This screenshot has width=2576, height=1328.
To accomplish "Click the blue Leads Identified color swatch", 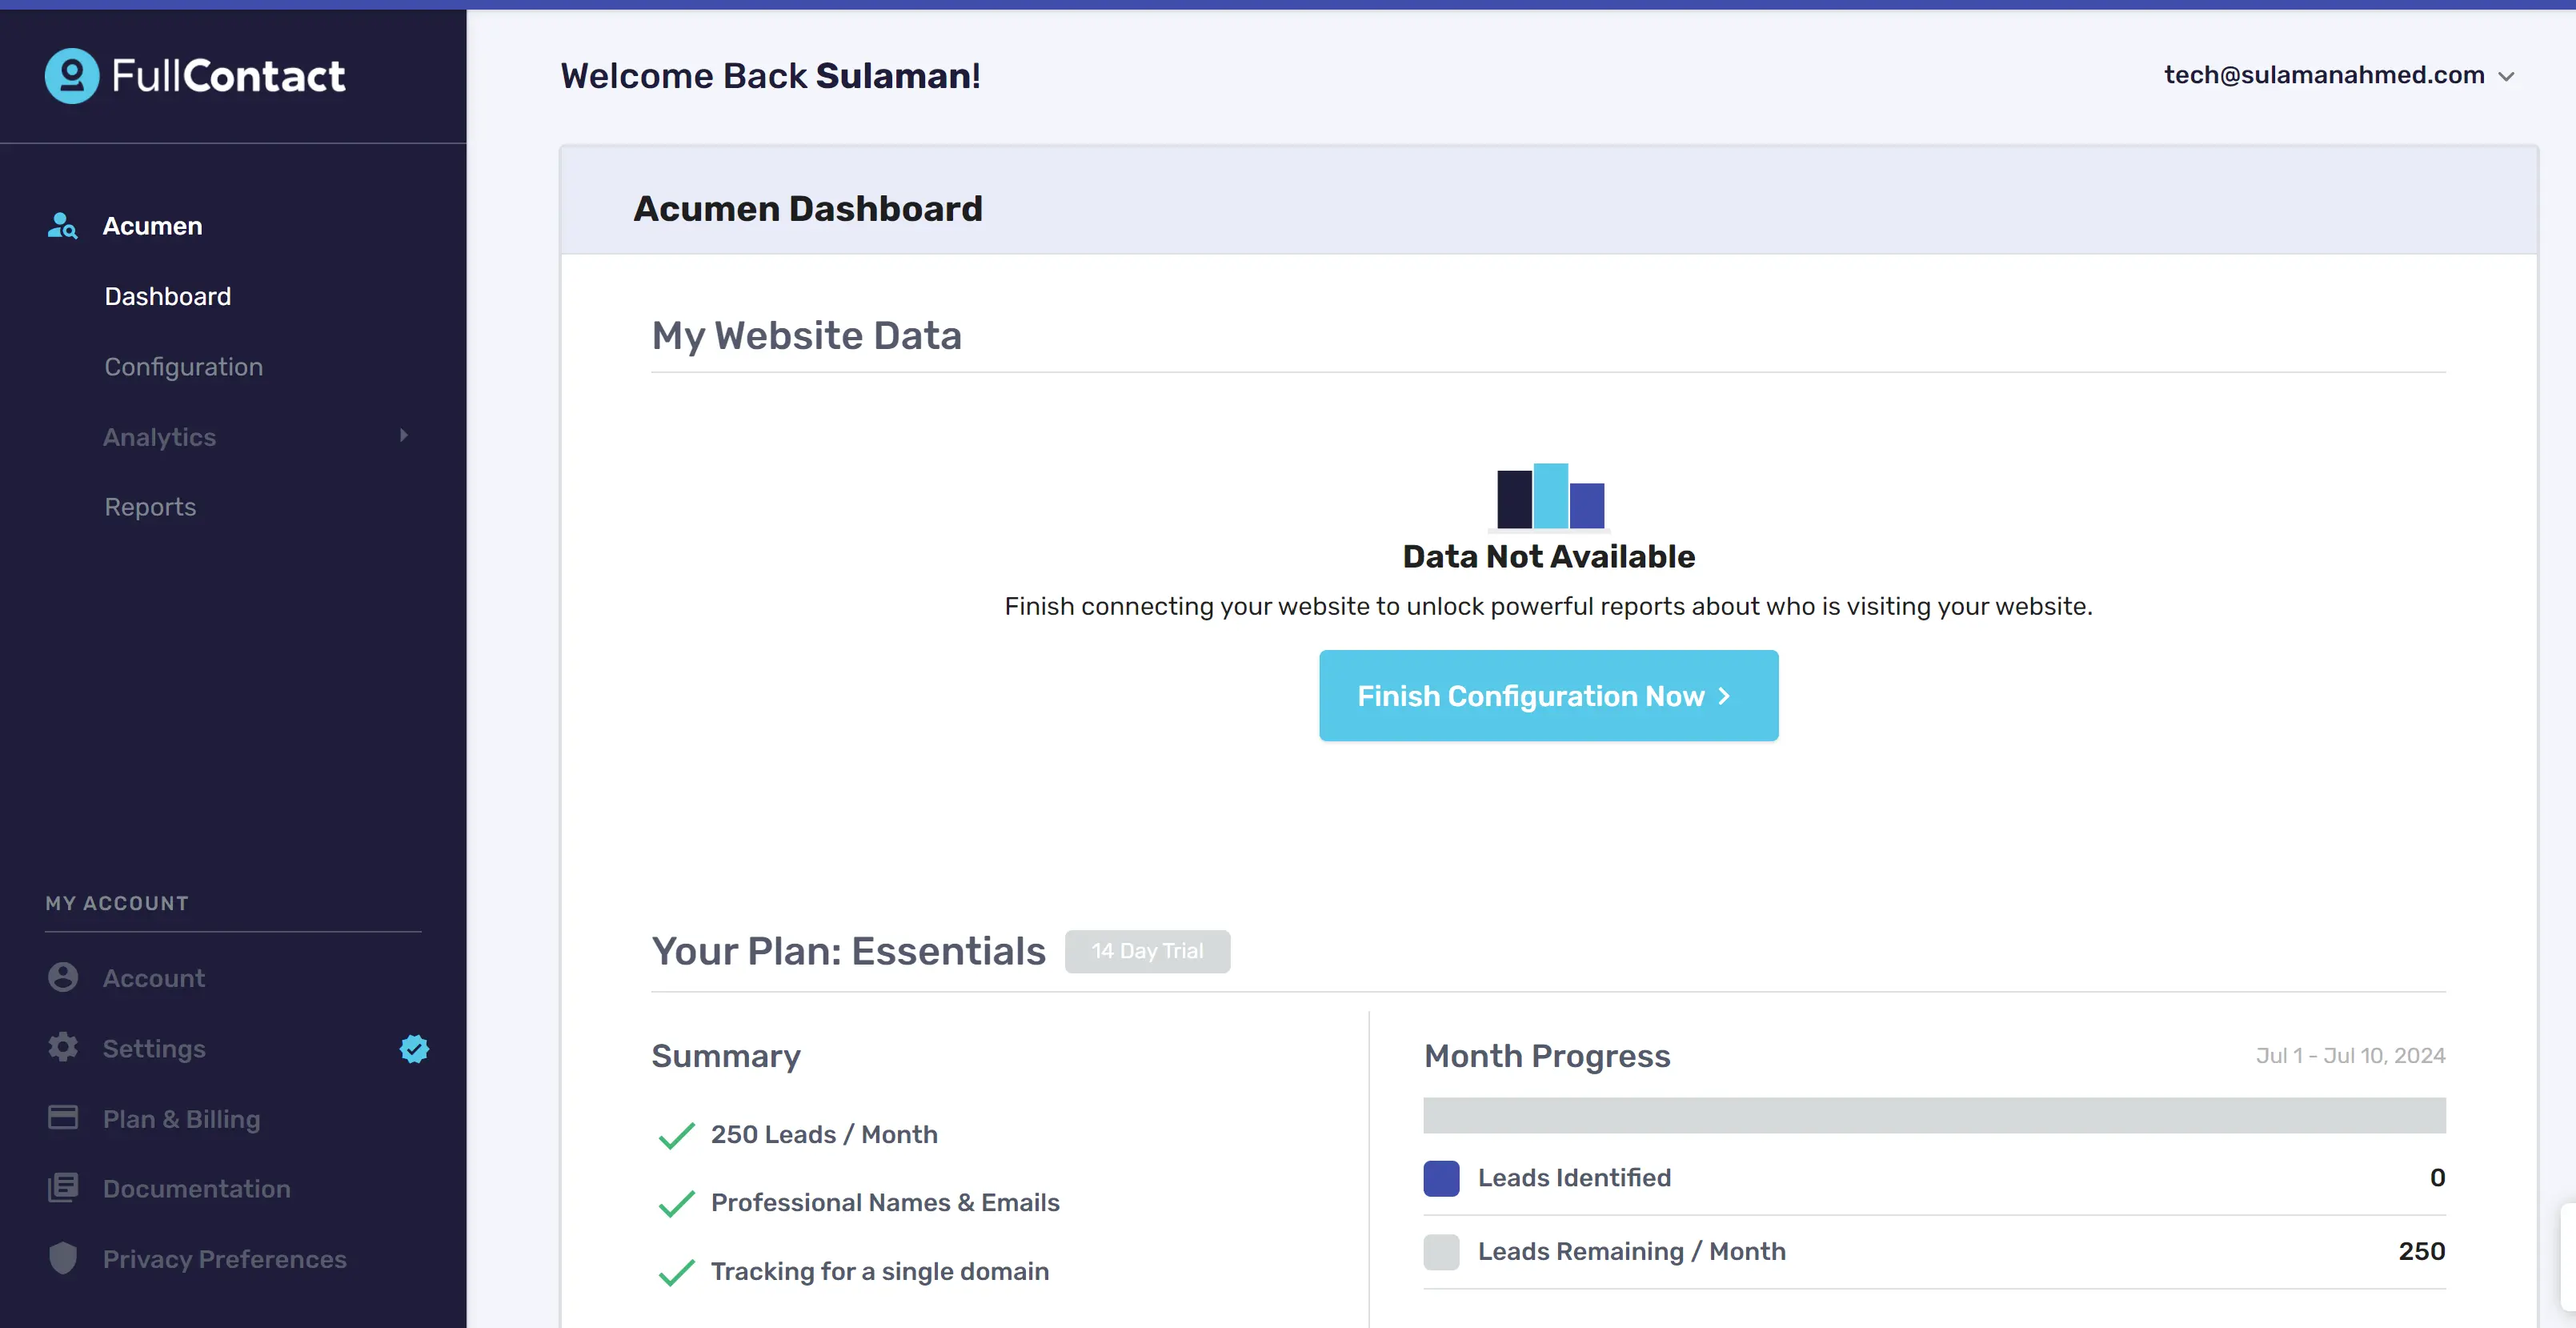I will pos(1441,1178).
